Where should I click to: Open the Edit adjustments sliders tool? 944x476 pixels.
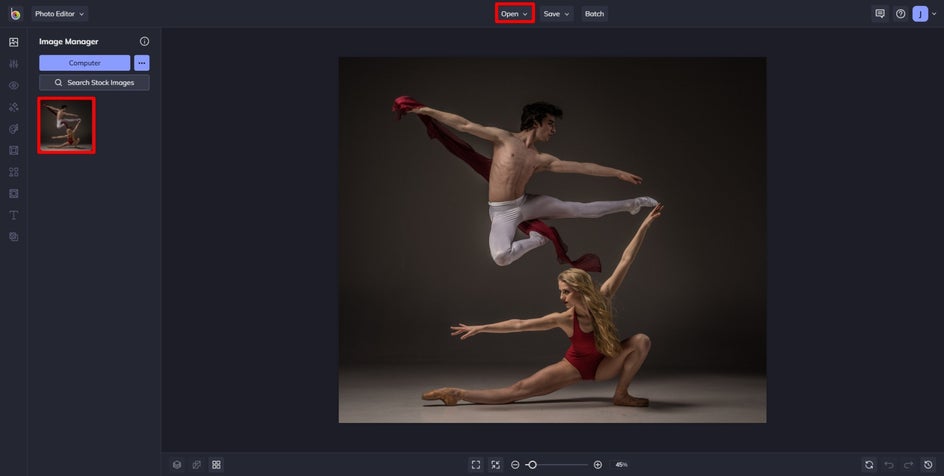[x=14, y=64]
